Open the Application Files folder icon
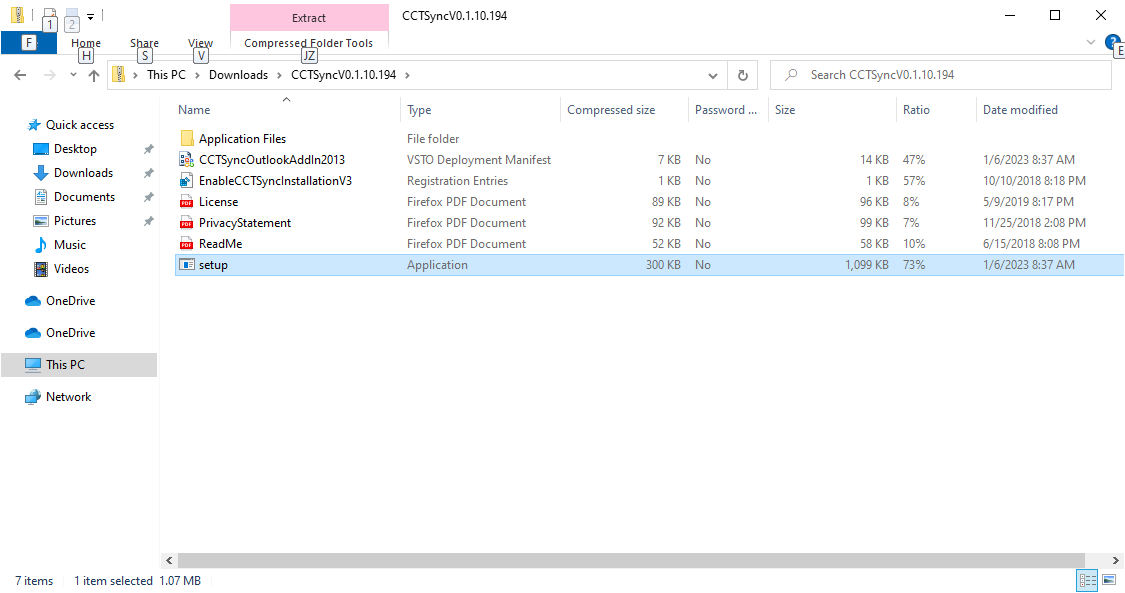 tap(187, 138)
